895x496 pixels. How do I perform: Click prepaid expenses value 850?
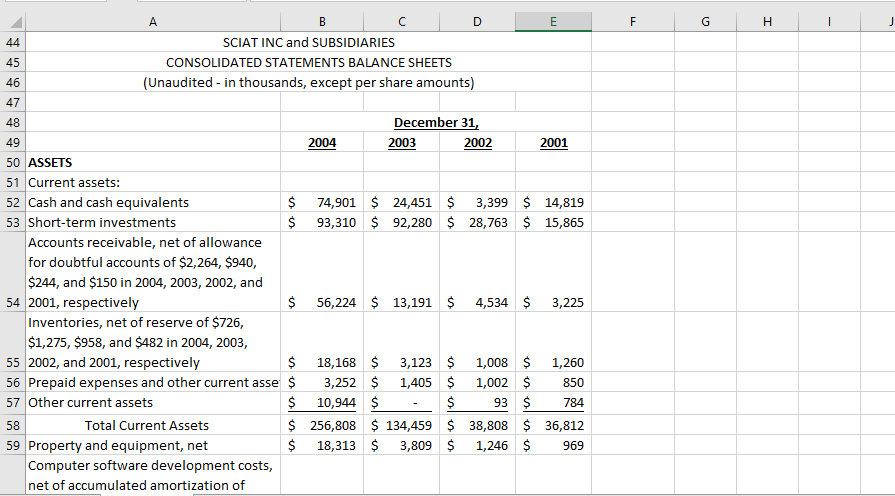coord(553,382)
